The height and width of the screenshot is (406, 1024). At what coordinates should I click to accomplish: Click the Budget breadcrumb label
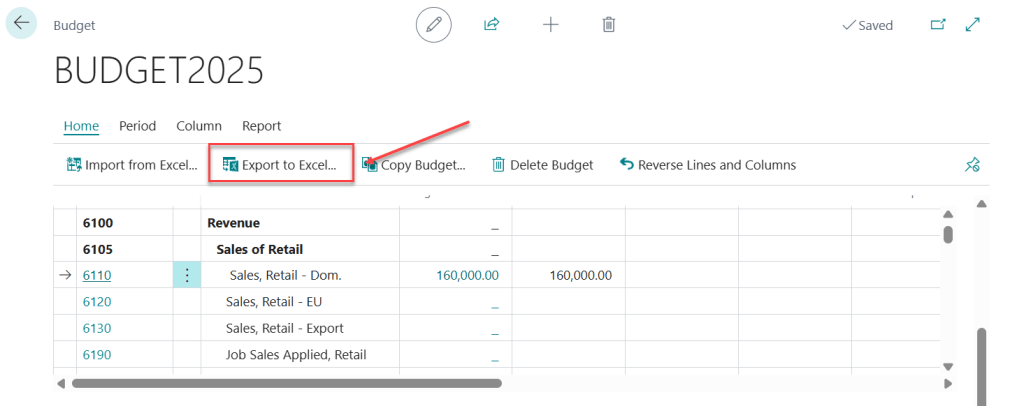(x=74, y=25)
